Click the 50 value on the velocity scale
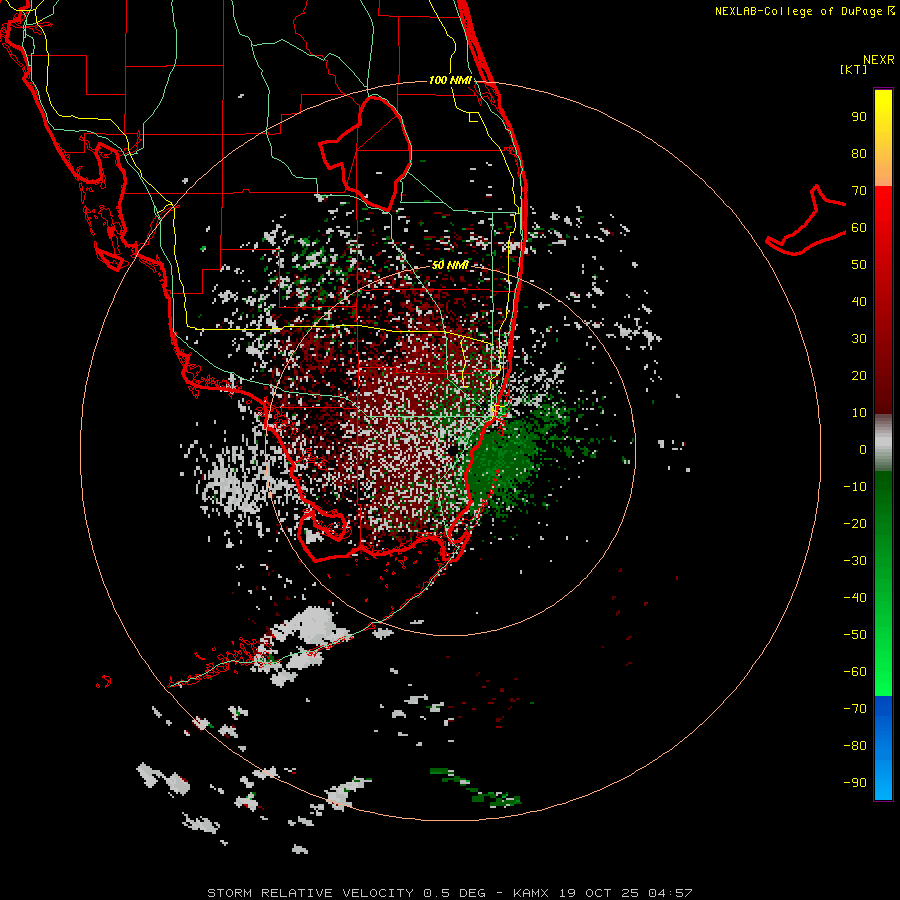The image size is (900, 900). point(859,265)
